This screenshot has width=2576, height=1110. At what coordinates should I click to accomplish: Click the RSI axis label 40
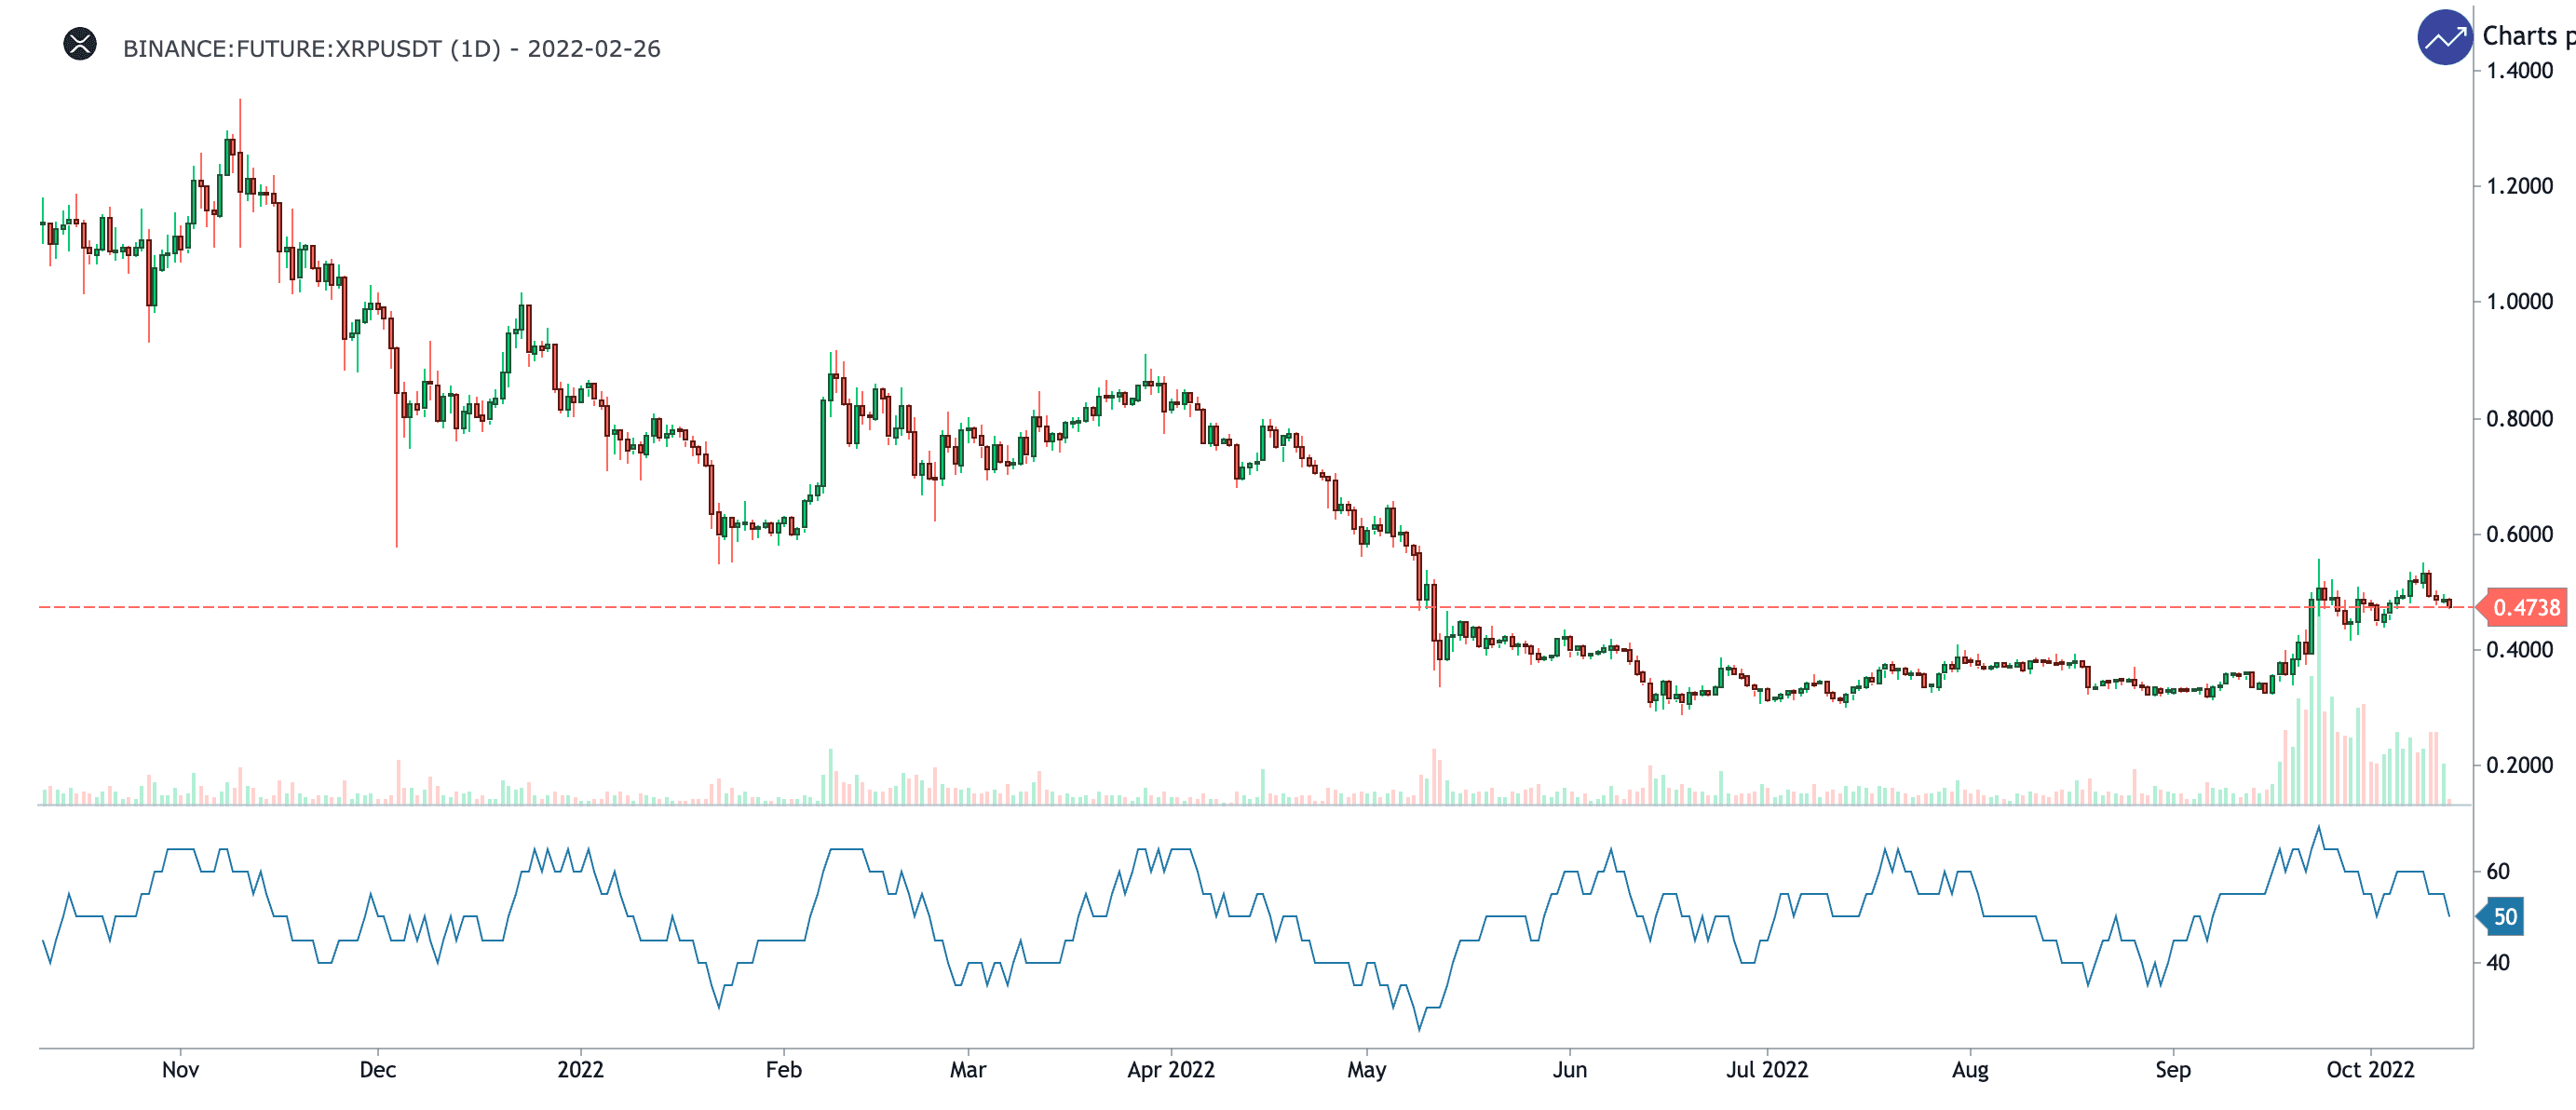[2497, 962]
